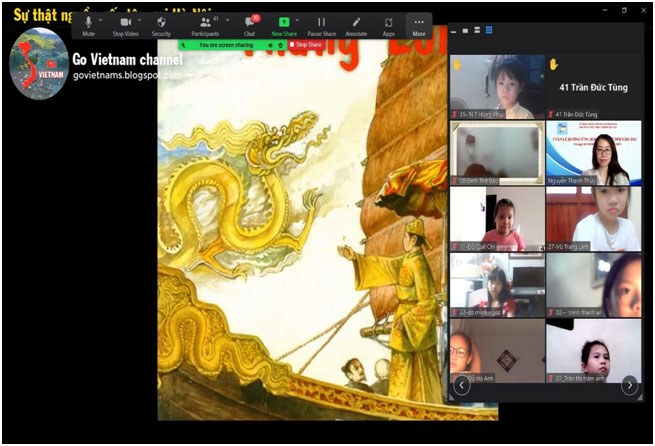
Task: Open audio options arrow beside Mute
Action: tap(101, 20)
